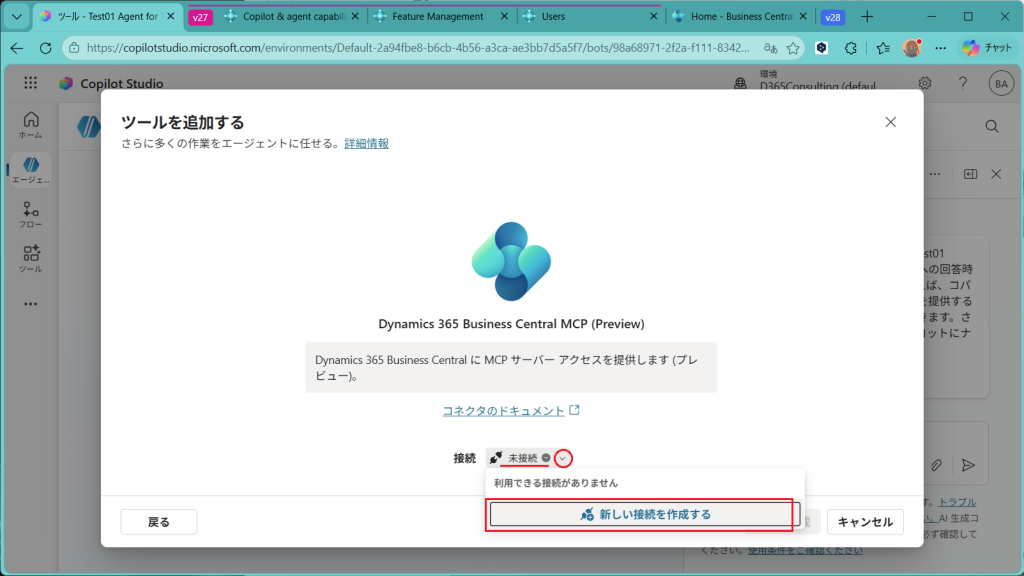Expand the 接続 connection dropdown chevron
This screenshot has height=576, width=1024.
(x=563, y=458)
